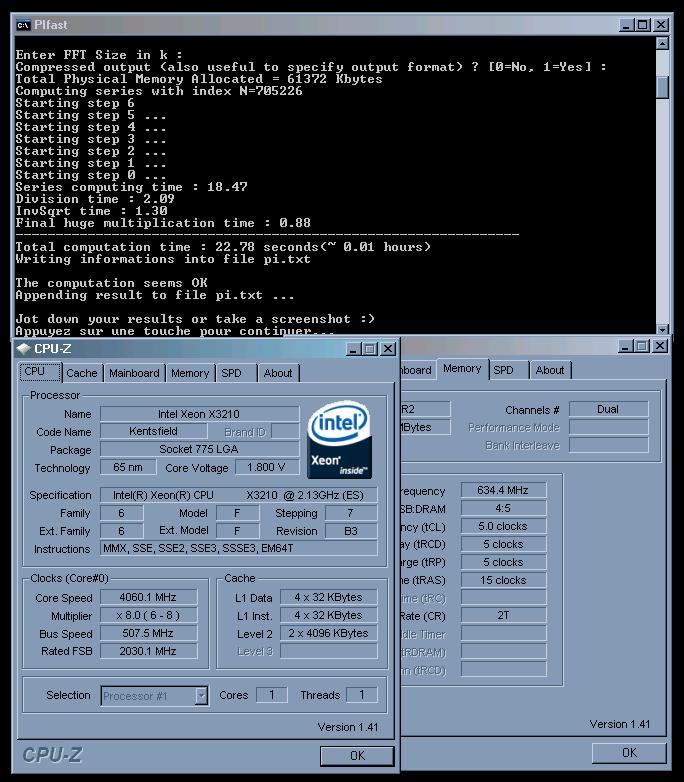Open the Memory tab in front CPU-Z

point(190,373)
